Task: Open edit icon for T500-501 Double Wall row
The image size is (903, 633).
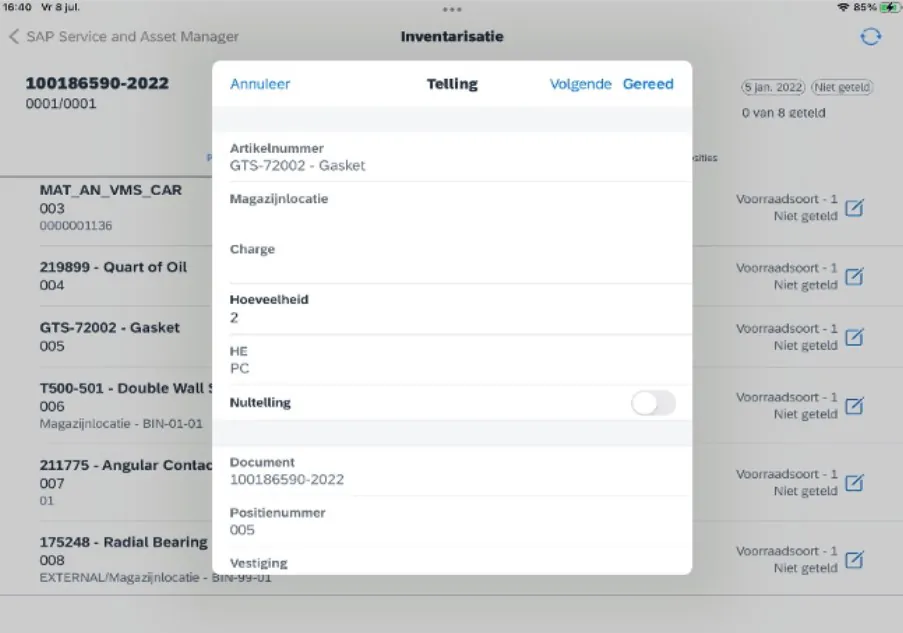Action: (x=854, y=406)
